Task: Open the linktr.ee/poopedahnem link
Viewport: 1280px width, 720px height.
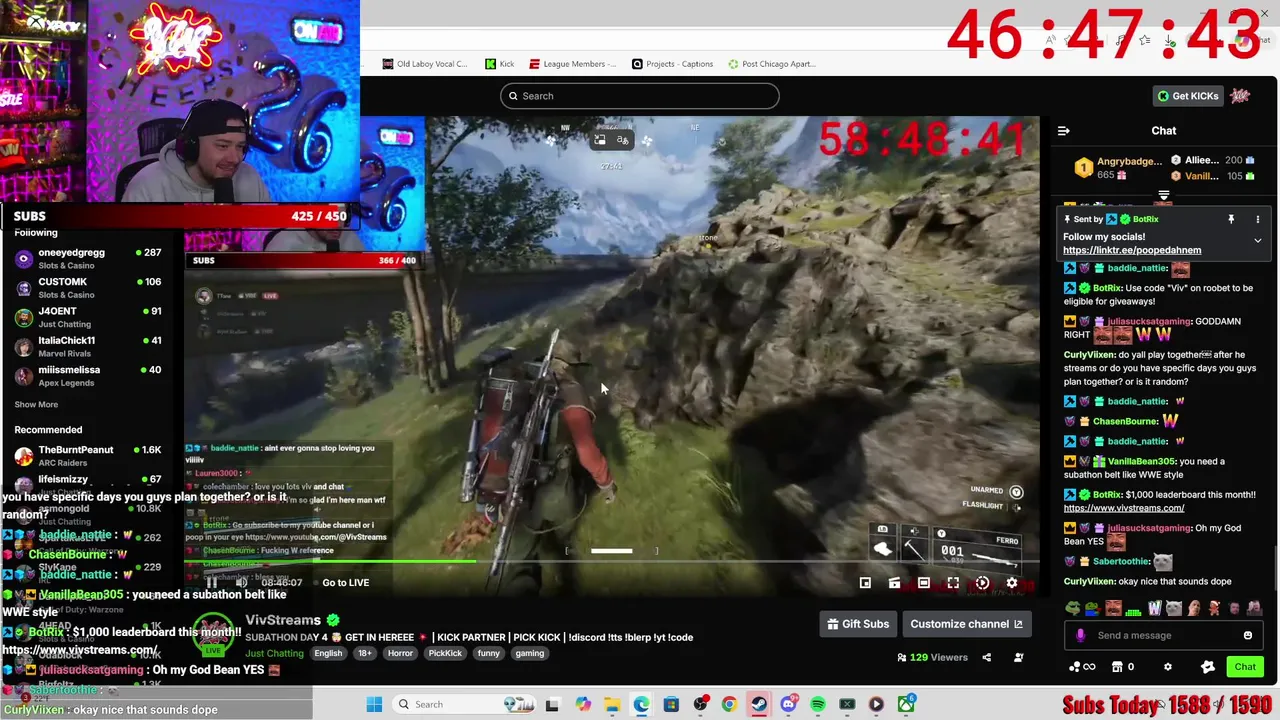Action: (x=1132, y=250)
